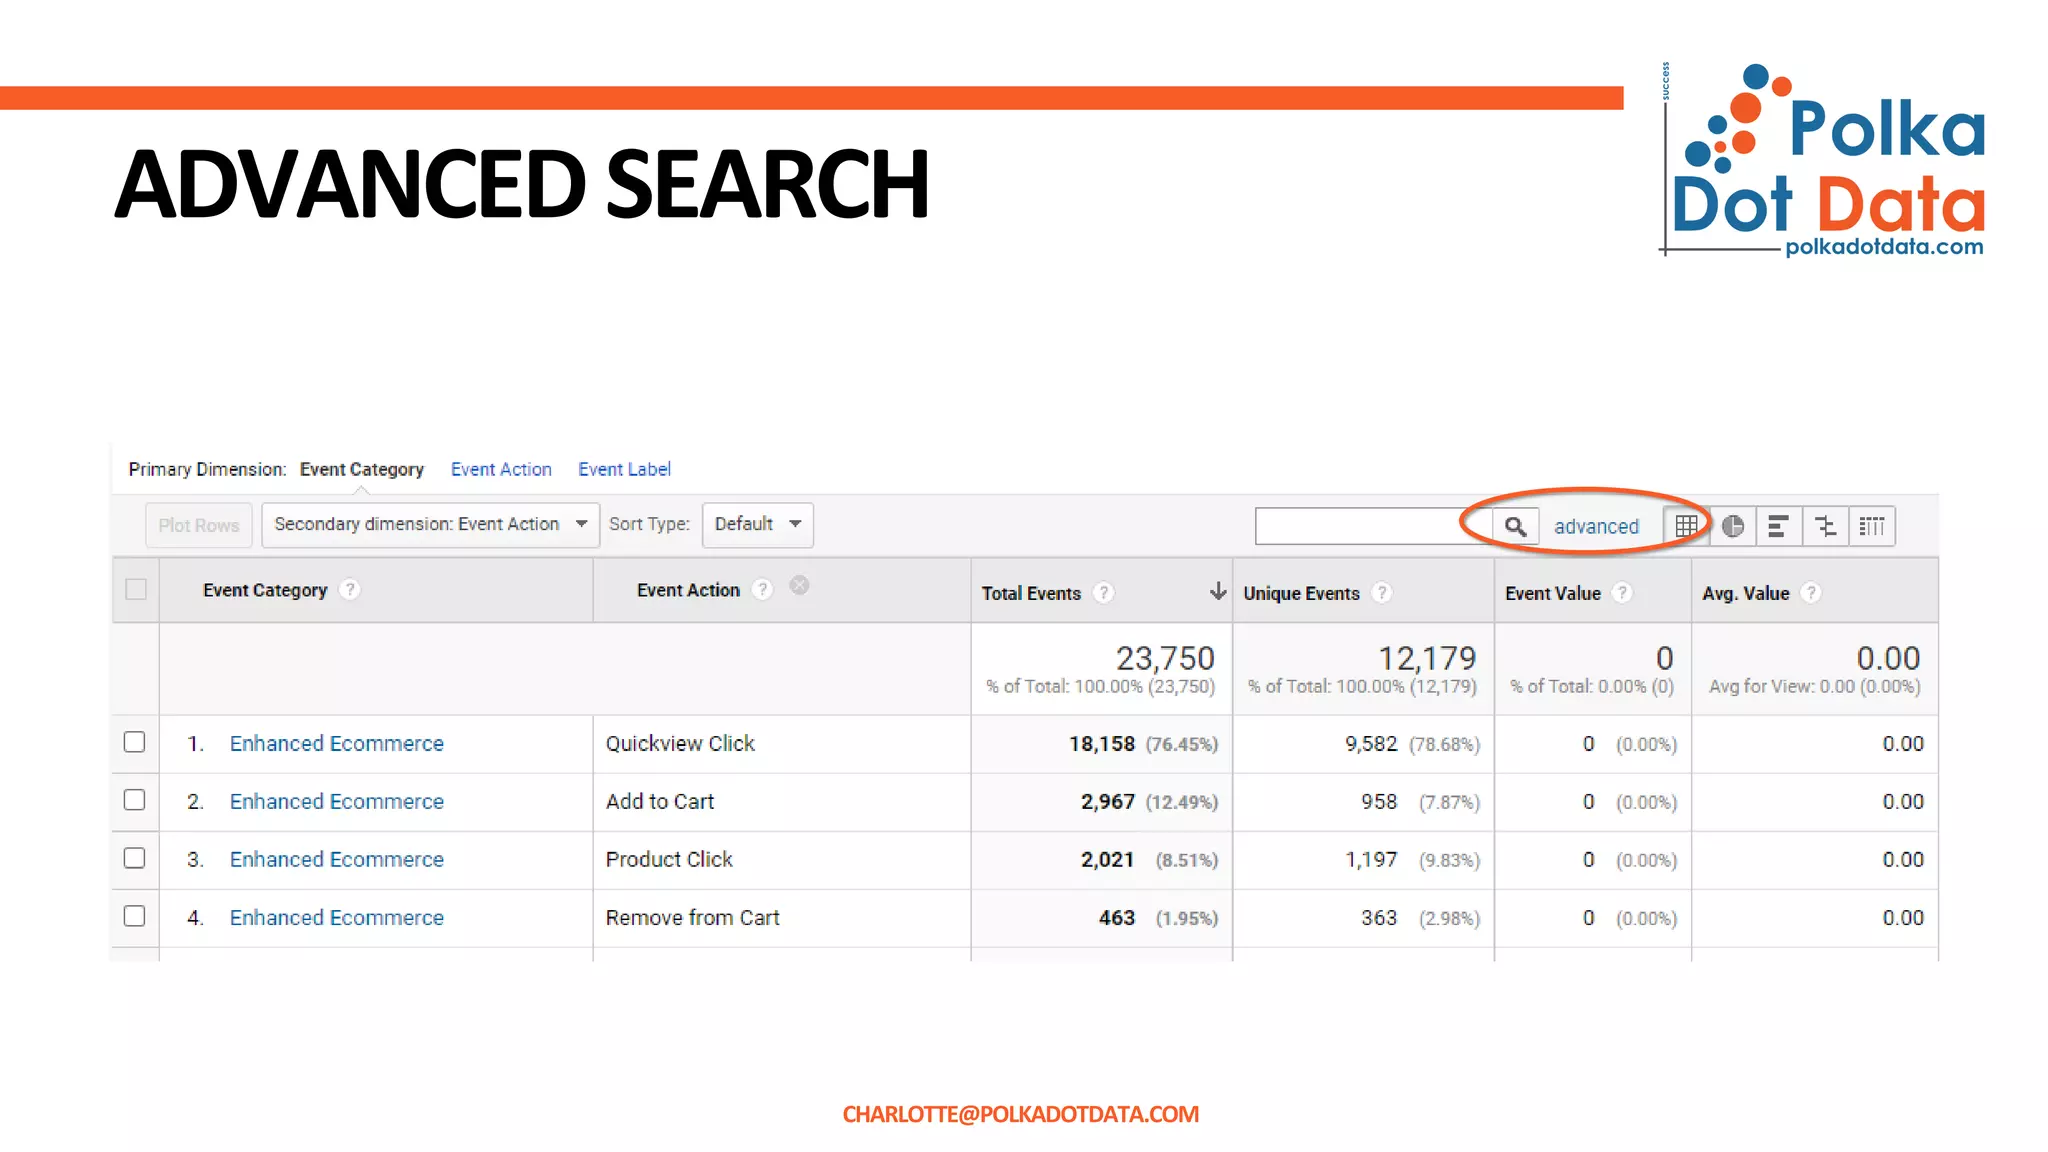Sort by Event Category column header
The height and width of the screenshot is (1152, 2048).
[265, 590]
